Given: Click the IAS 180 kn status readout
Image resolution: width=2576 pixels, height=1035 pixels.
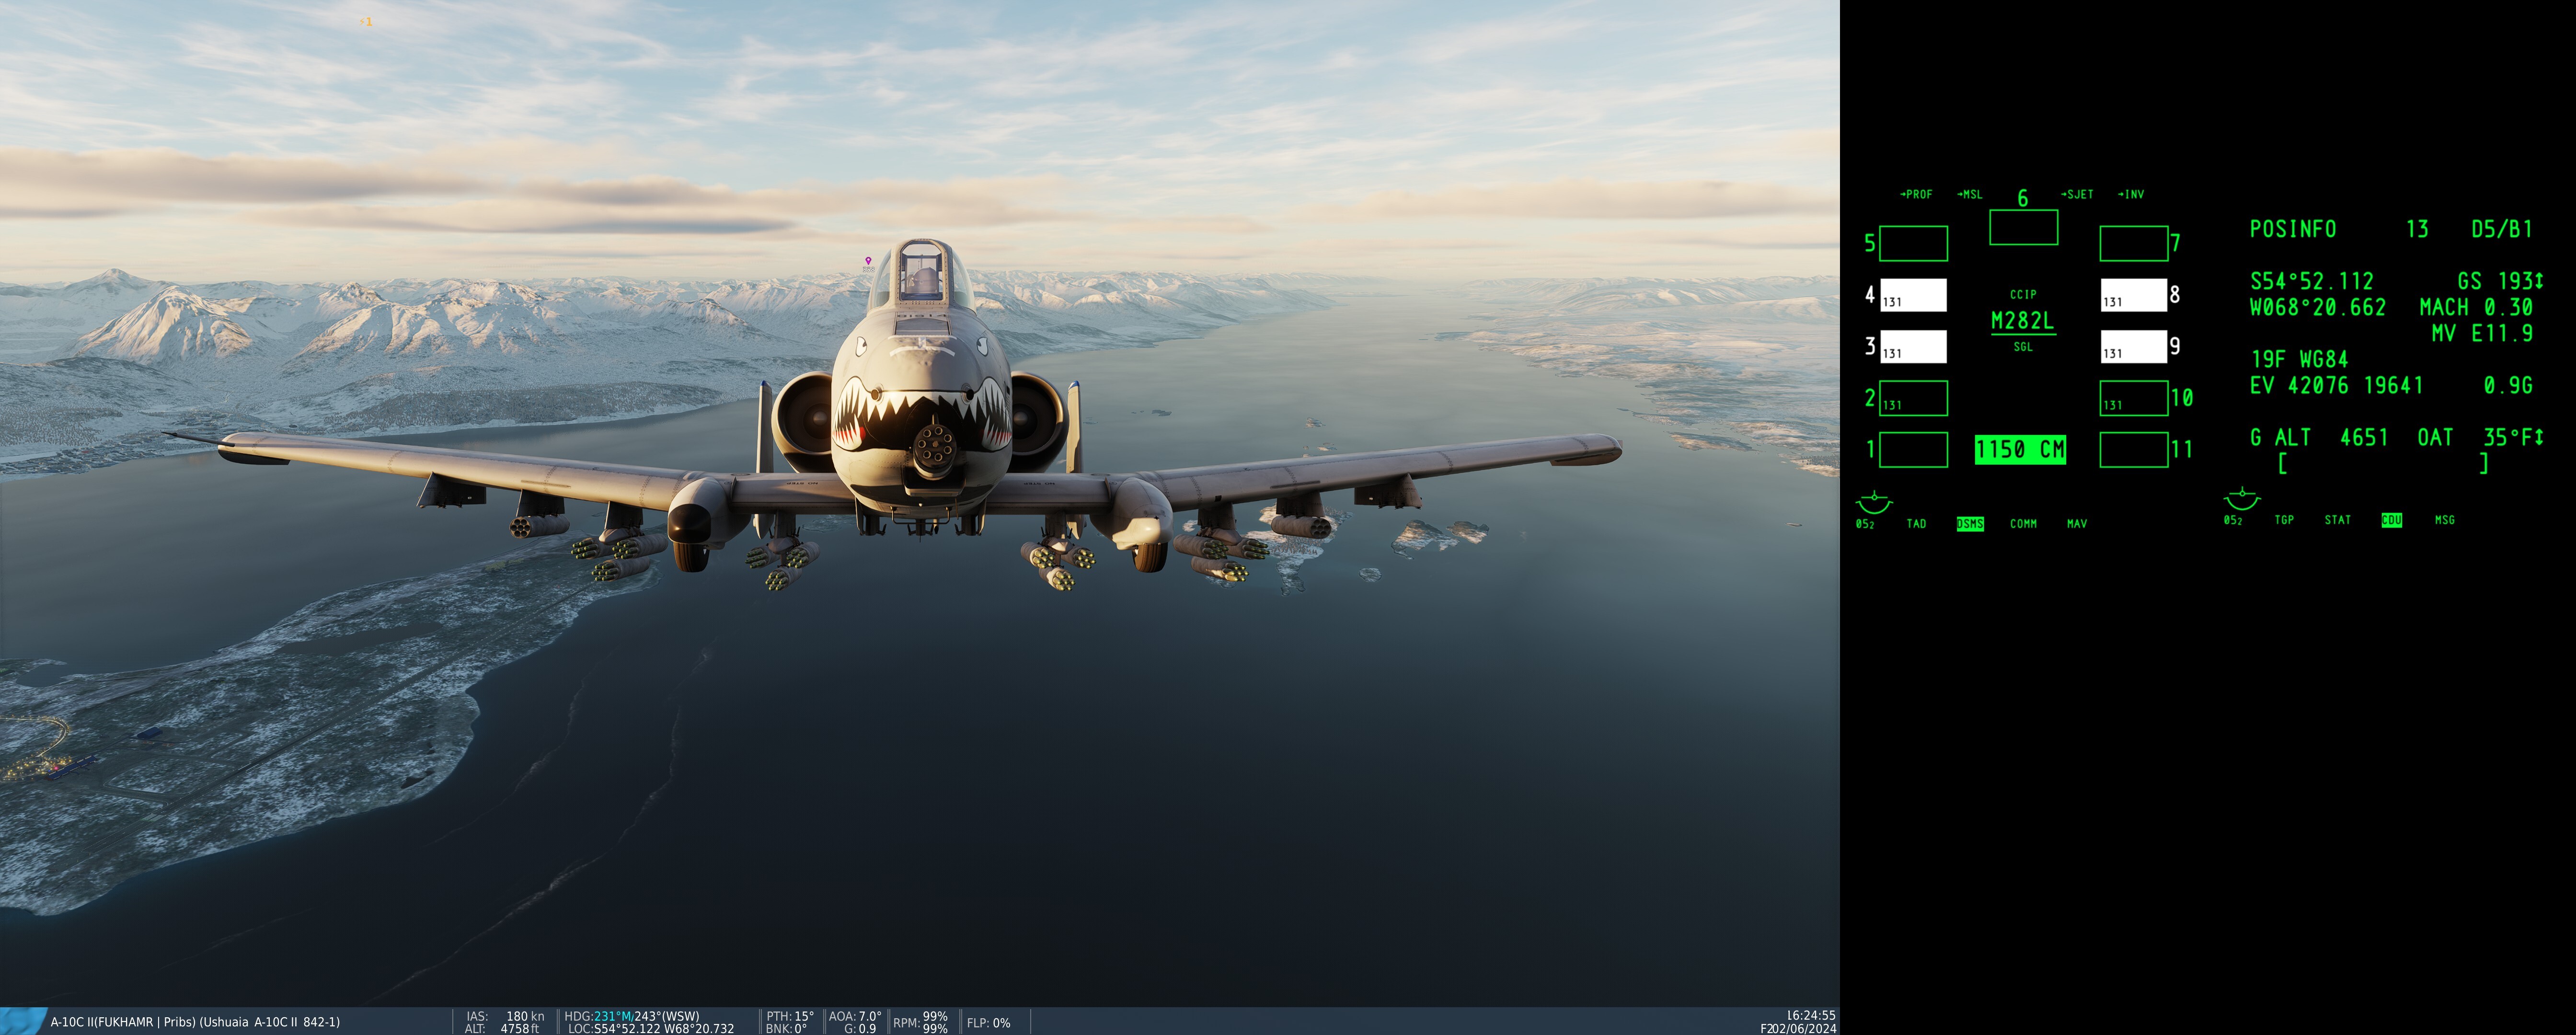Looking at the screenshot, I should (505, 1016).
